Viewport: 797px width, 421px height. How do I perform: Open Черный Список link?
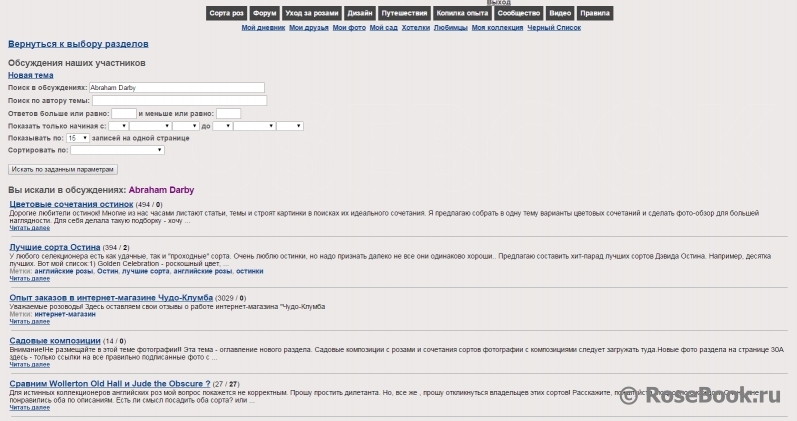(554, 28)
